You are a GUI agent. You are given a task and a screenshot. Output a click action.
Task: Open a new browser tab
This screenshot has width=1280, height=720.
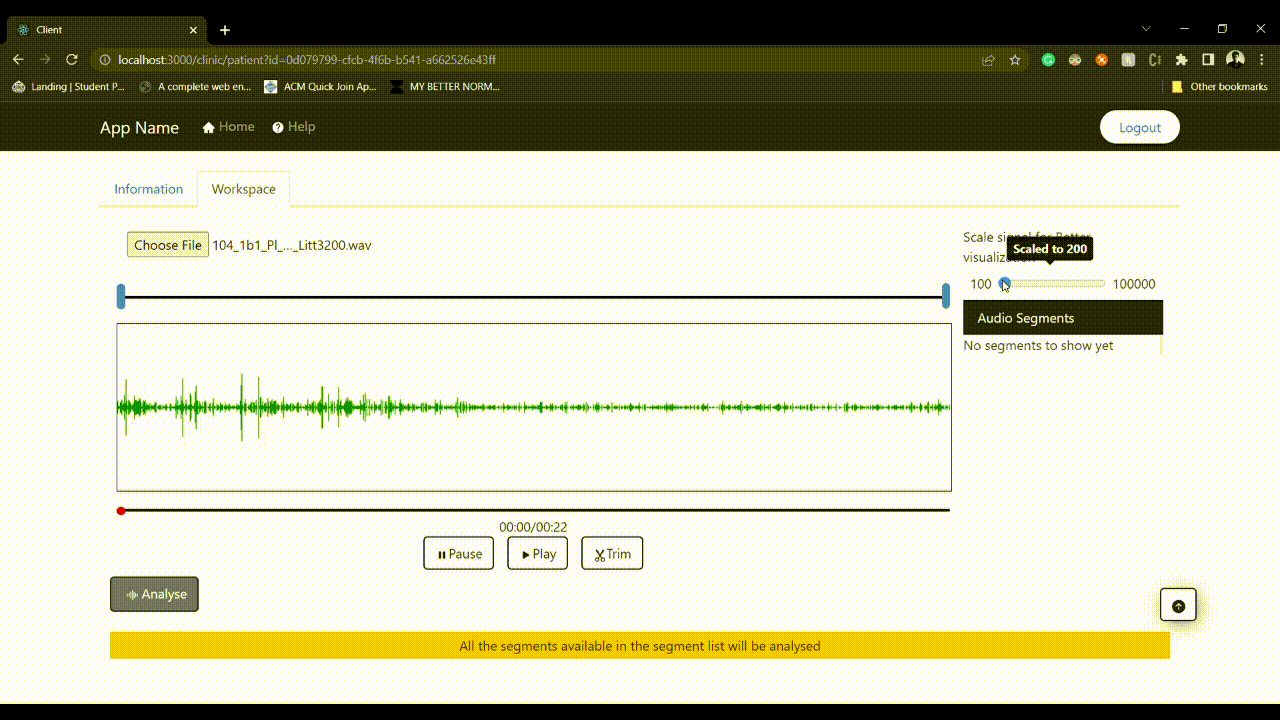tap(225, 30)
